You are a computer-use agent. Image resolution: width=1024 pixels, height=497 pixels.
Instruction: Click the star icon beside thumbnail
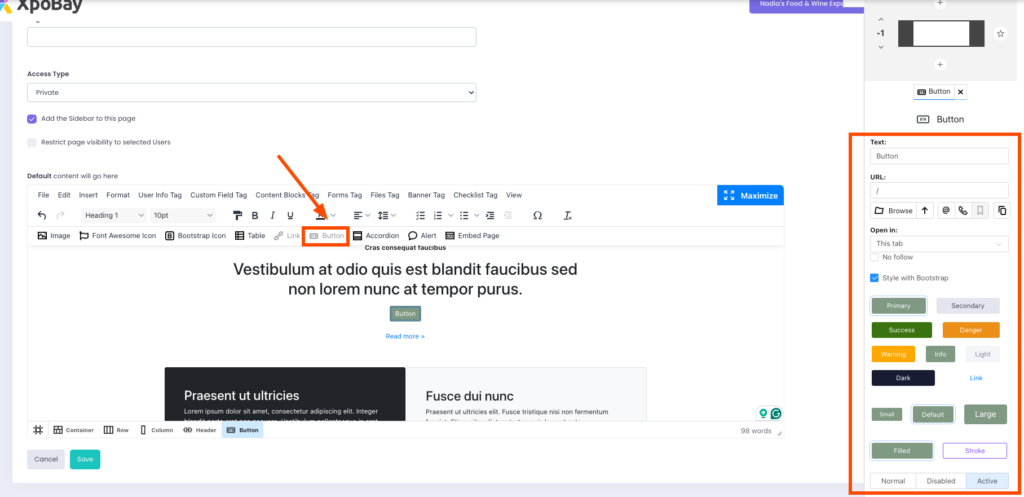(1000, 34)
